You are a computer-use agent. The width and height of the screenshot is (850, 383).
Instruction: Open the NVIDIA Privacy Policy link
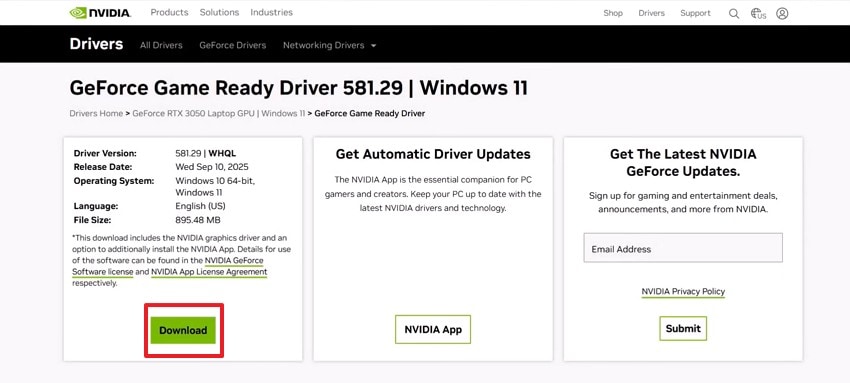[683, 291]
